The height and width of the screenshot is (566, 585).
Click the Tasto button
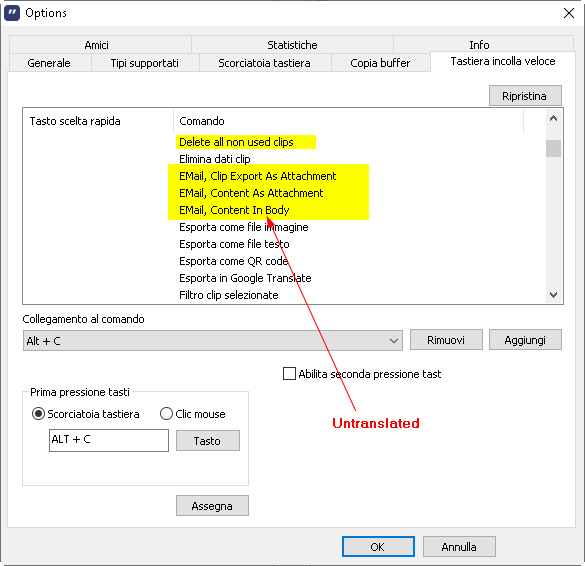(x=207, y=441)
